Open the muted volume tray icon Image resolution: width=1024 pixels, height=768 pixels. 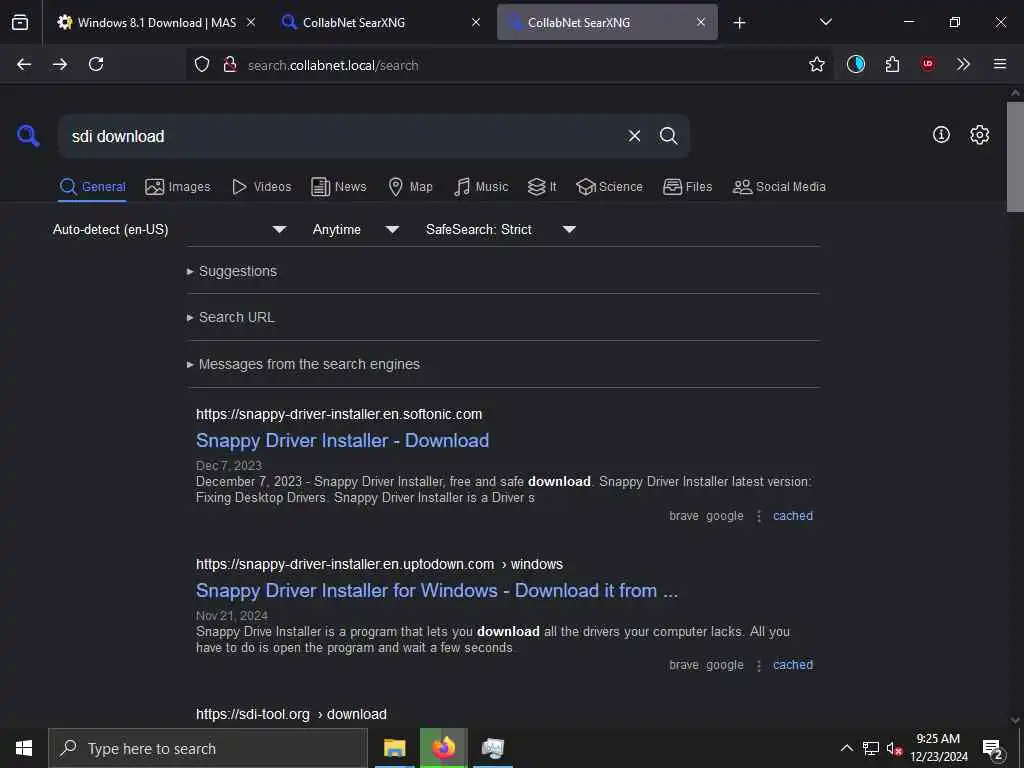894,748
